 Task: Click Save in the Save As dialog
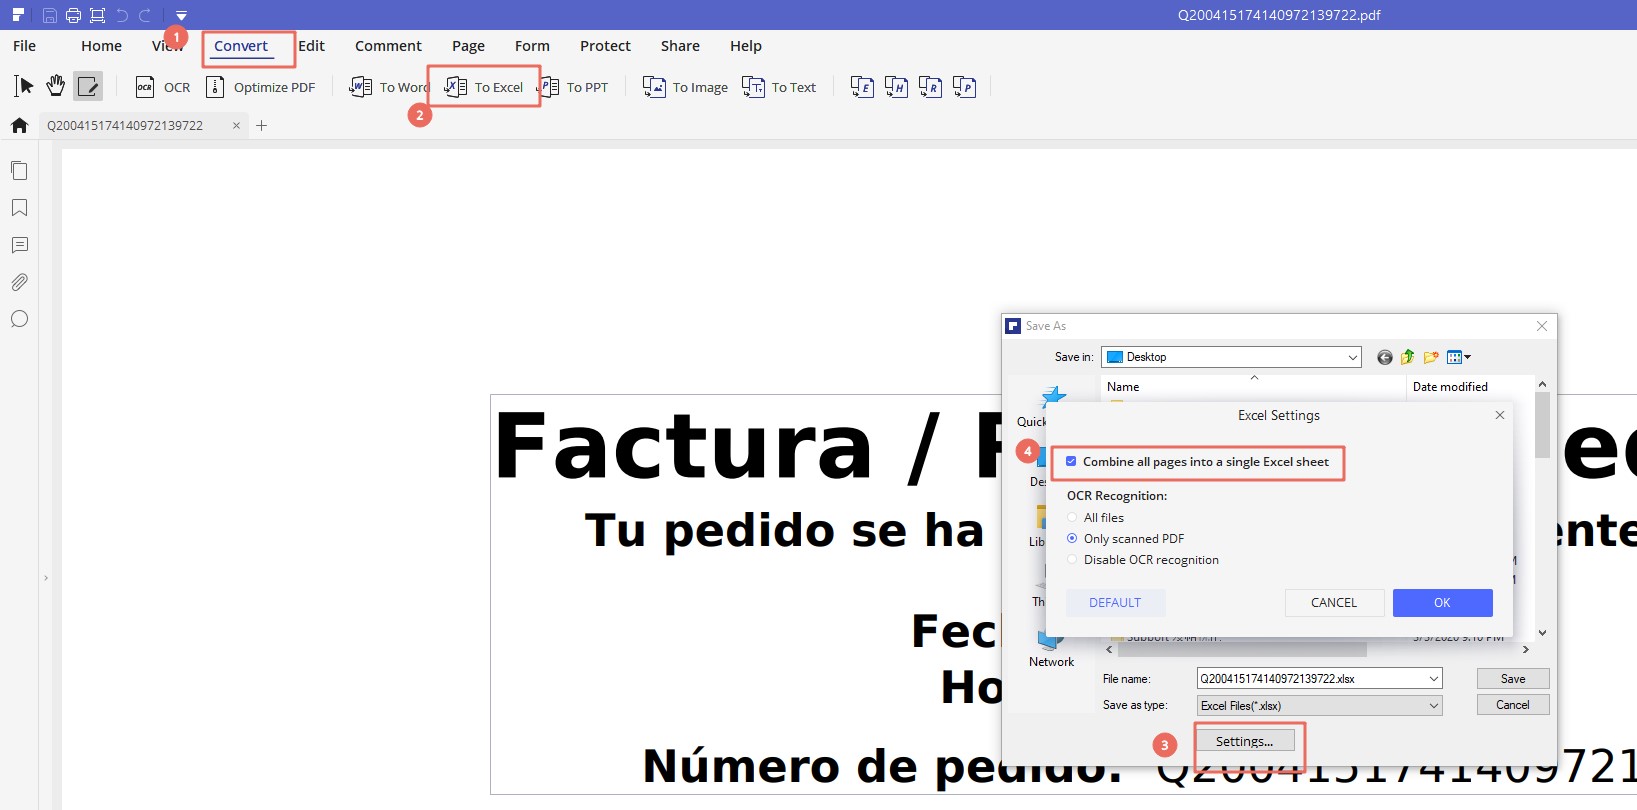tap(1513, 679)
